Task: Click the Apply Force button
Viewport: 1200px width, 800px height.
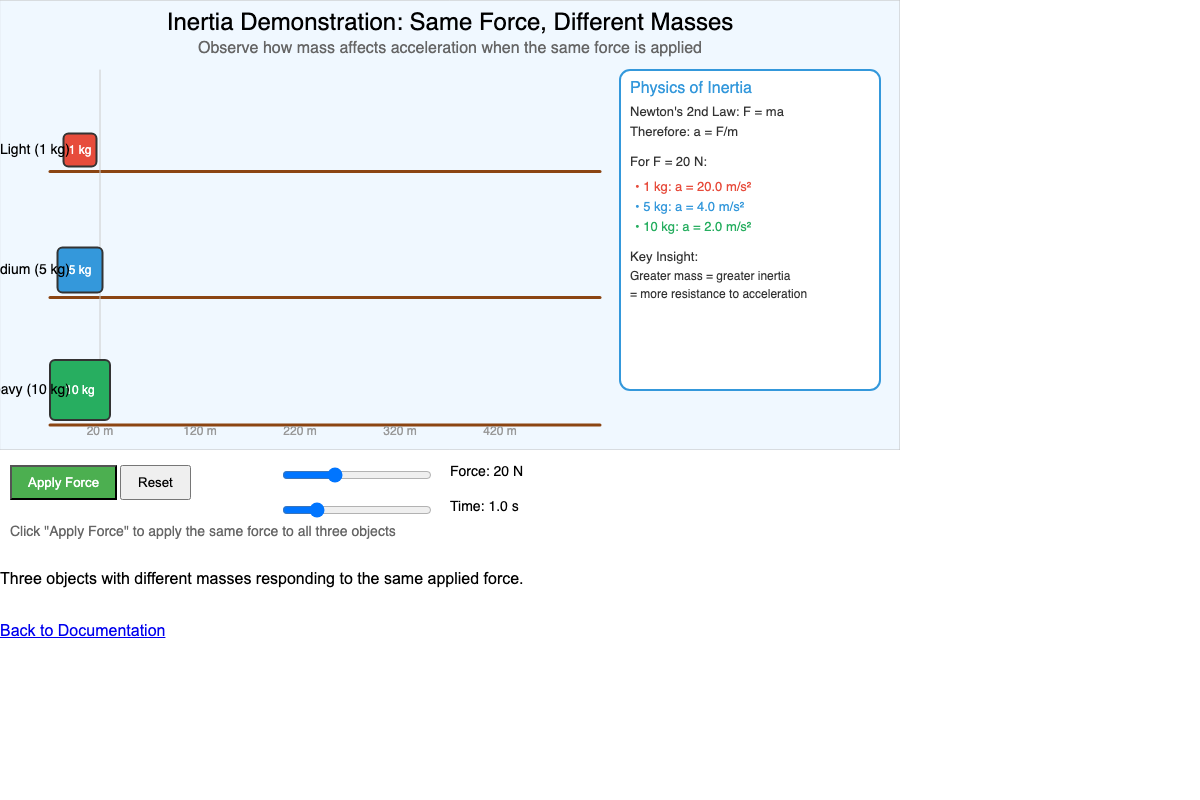Action: [63, 482]
